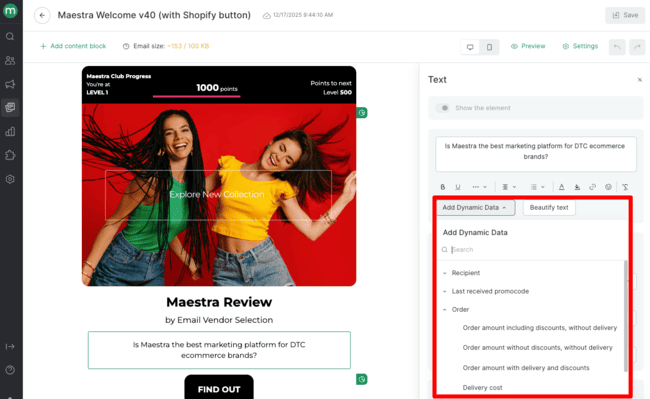
Task: Clear text formatting
Action: click(x=625, y=187)
